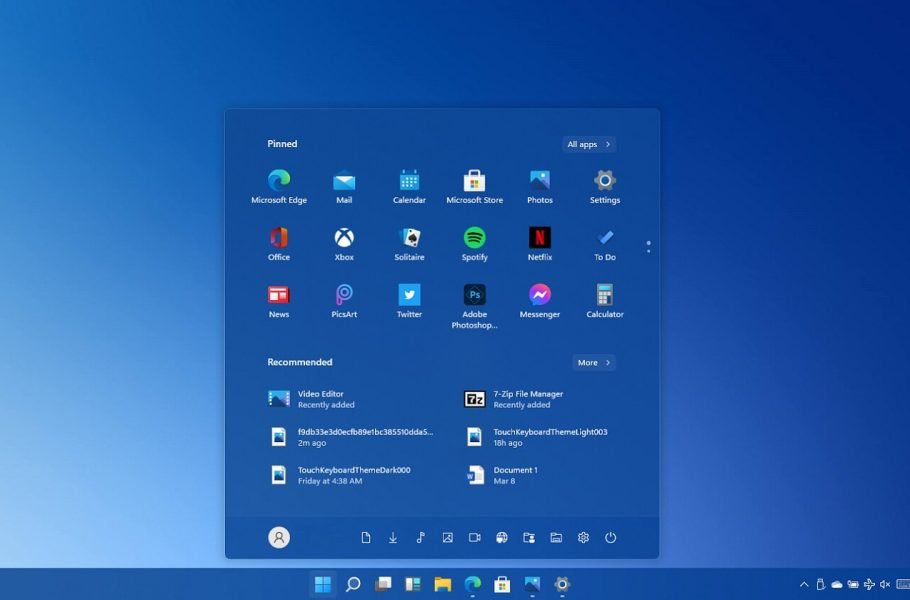Open taskbar Search
910x600 pixels.
point(353,584)
